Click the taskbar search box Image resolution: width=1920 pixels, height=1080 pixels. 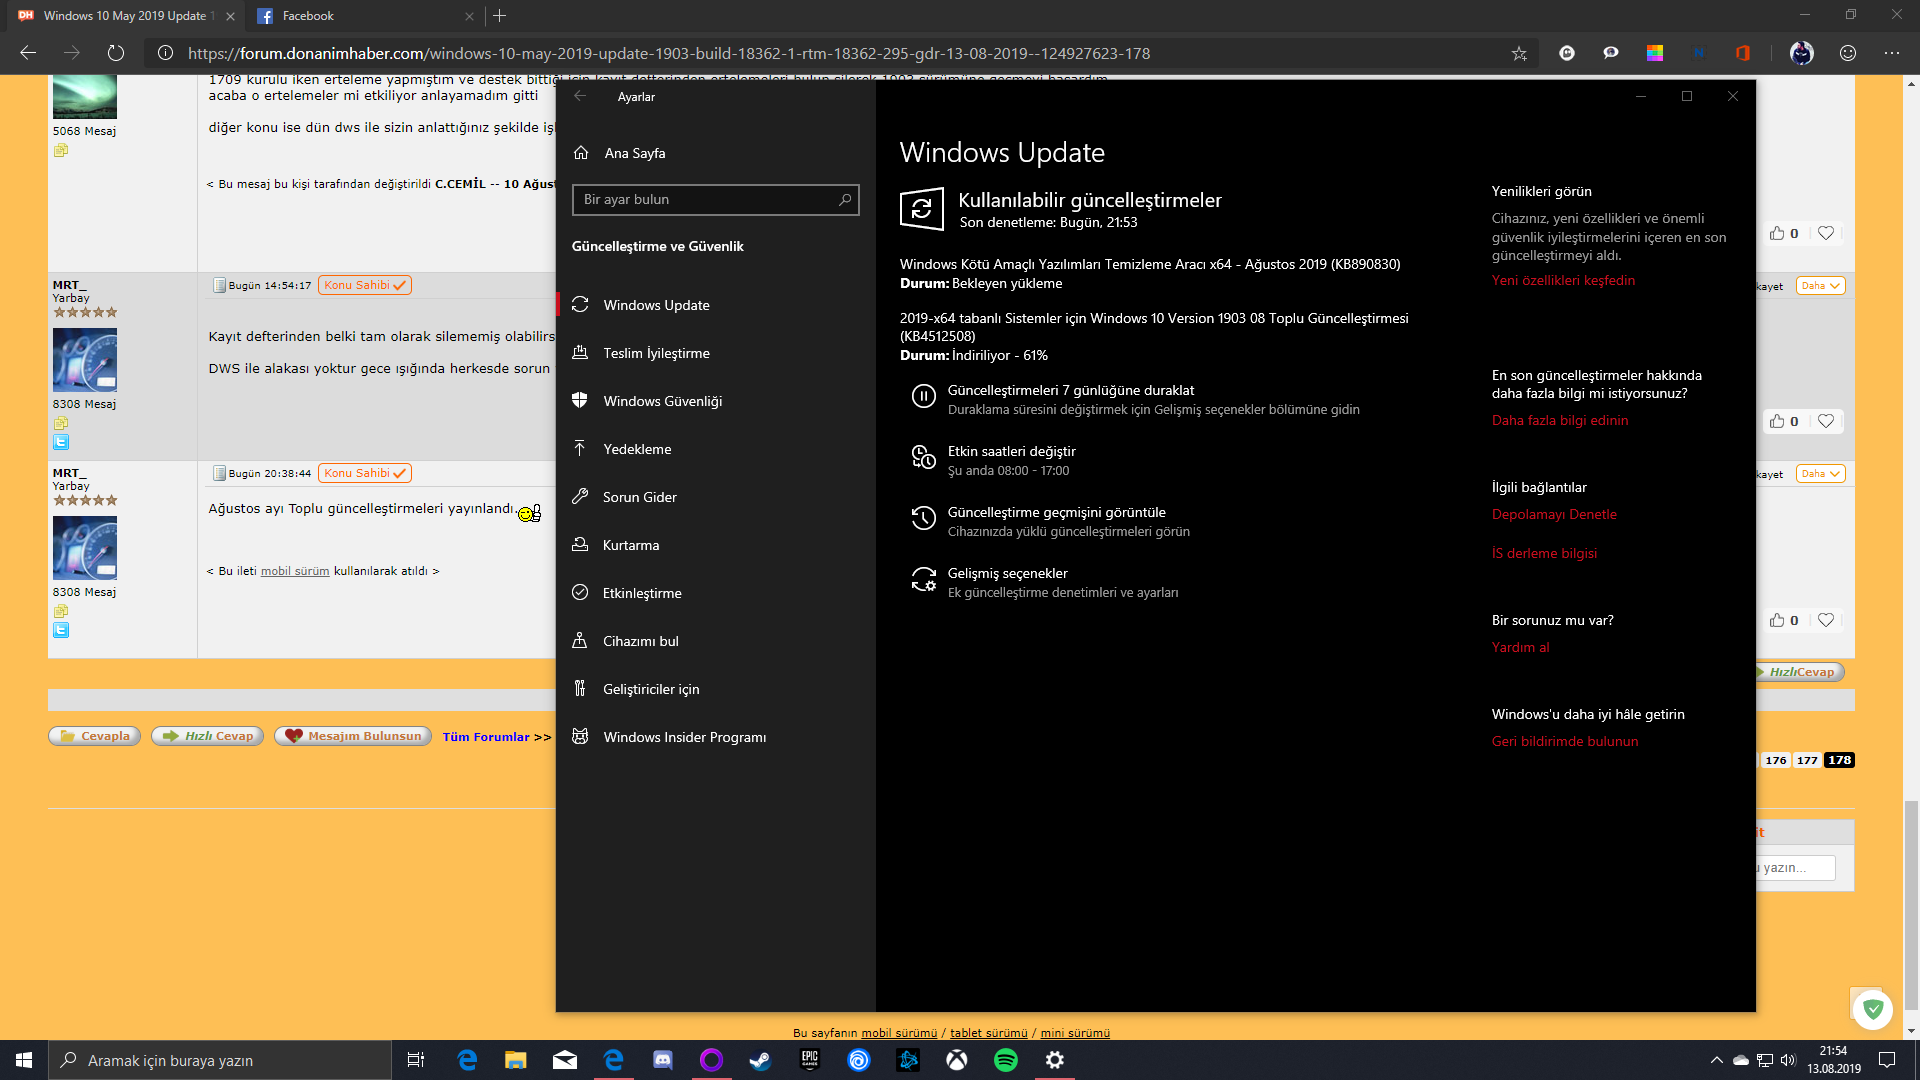pyautogui.click(x=220, y=1060)
